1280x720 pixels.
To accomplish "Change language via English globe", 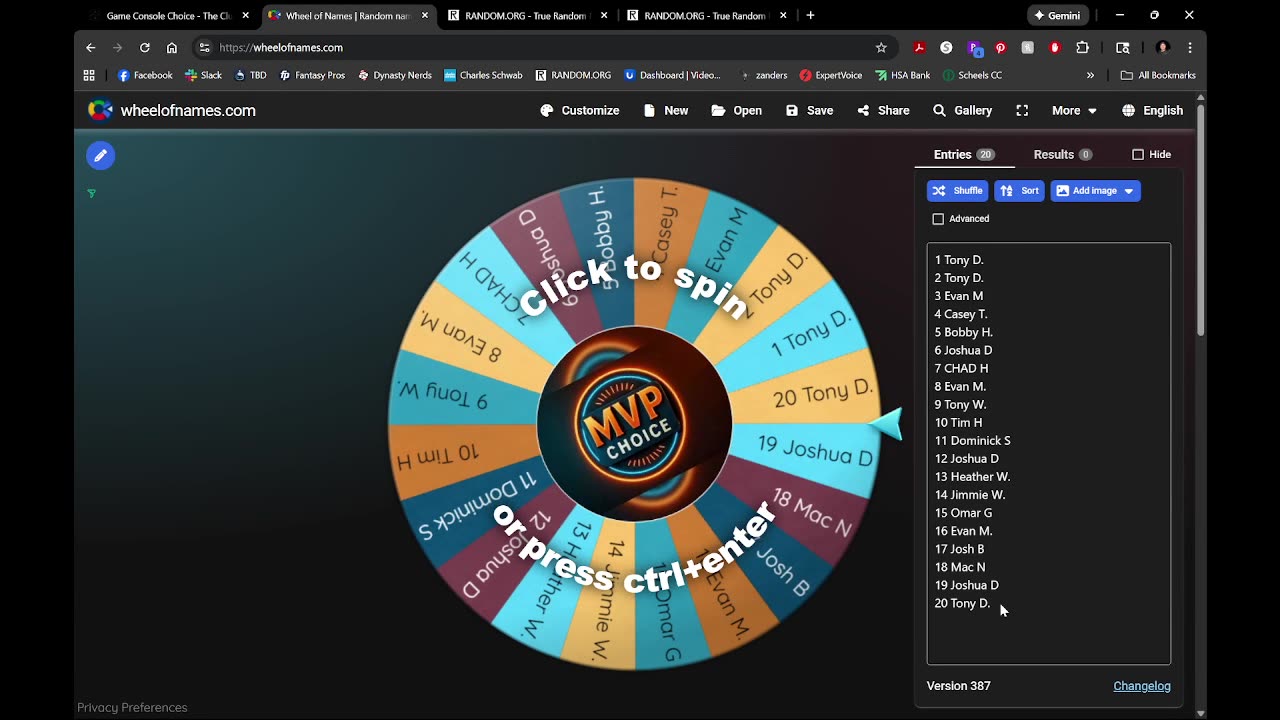I will [1153, 110].
